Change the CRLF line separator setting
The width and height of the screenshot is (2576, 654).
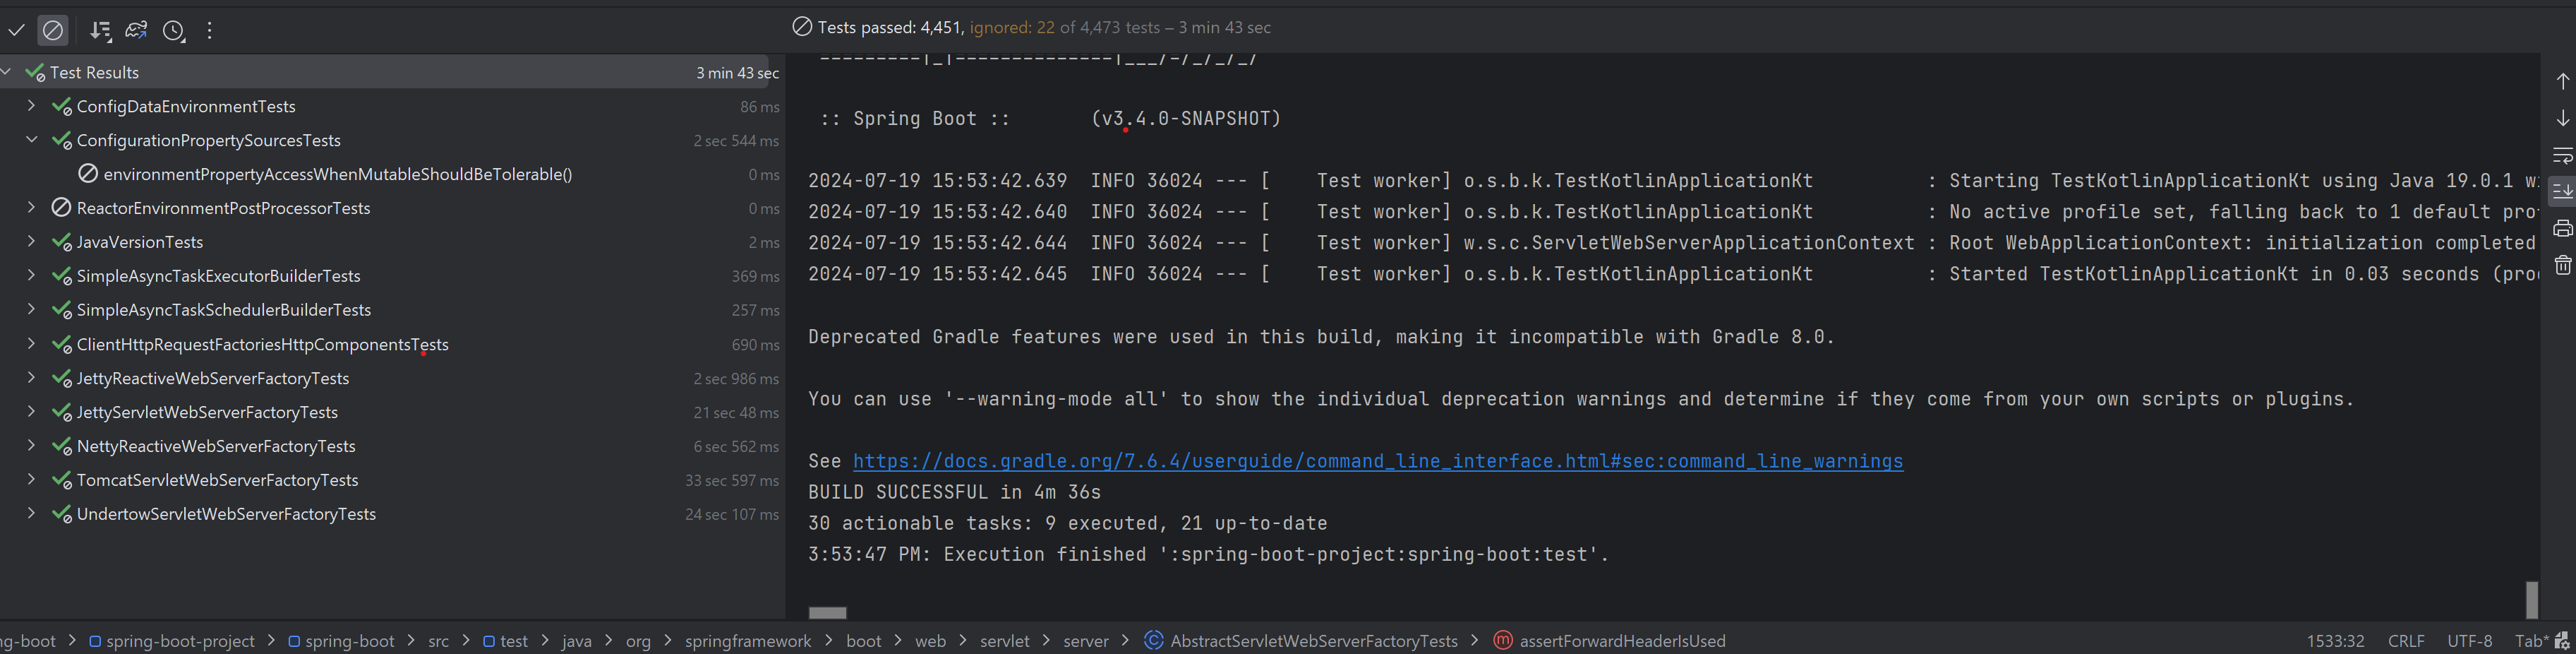tap(2405, 641)
